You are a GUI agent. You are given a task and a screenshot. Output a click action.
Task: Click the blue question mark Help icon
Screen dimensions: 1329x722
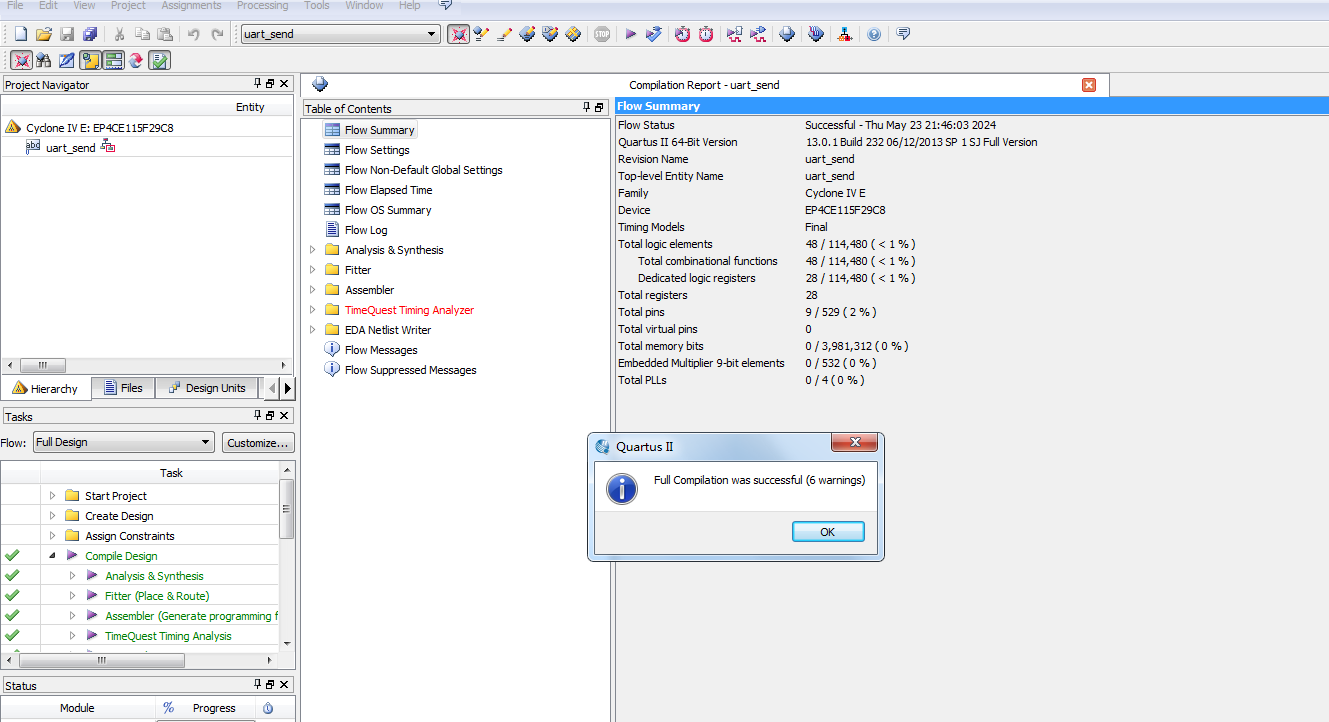[x=874, y=34]
